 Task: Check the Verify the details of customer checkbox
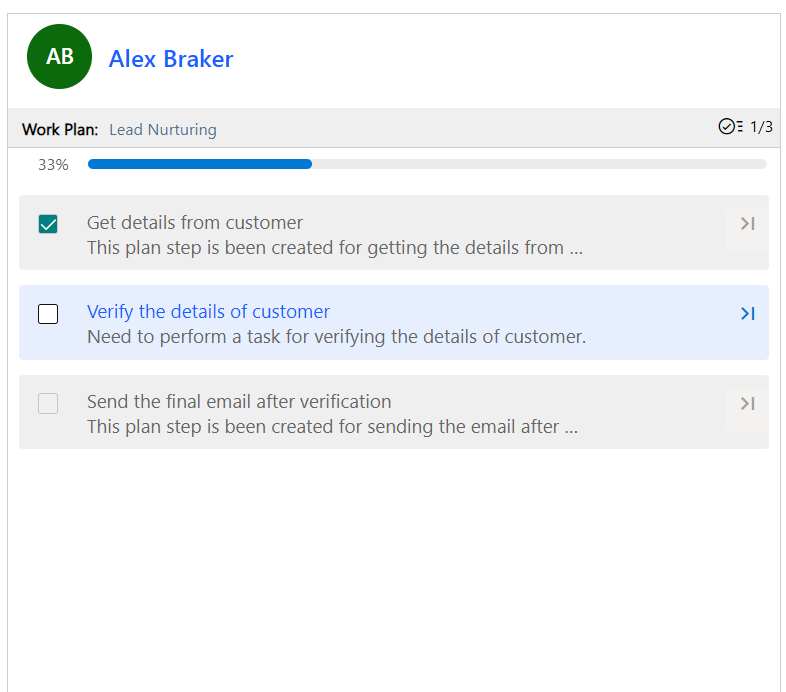48,314
